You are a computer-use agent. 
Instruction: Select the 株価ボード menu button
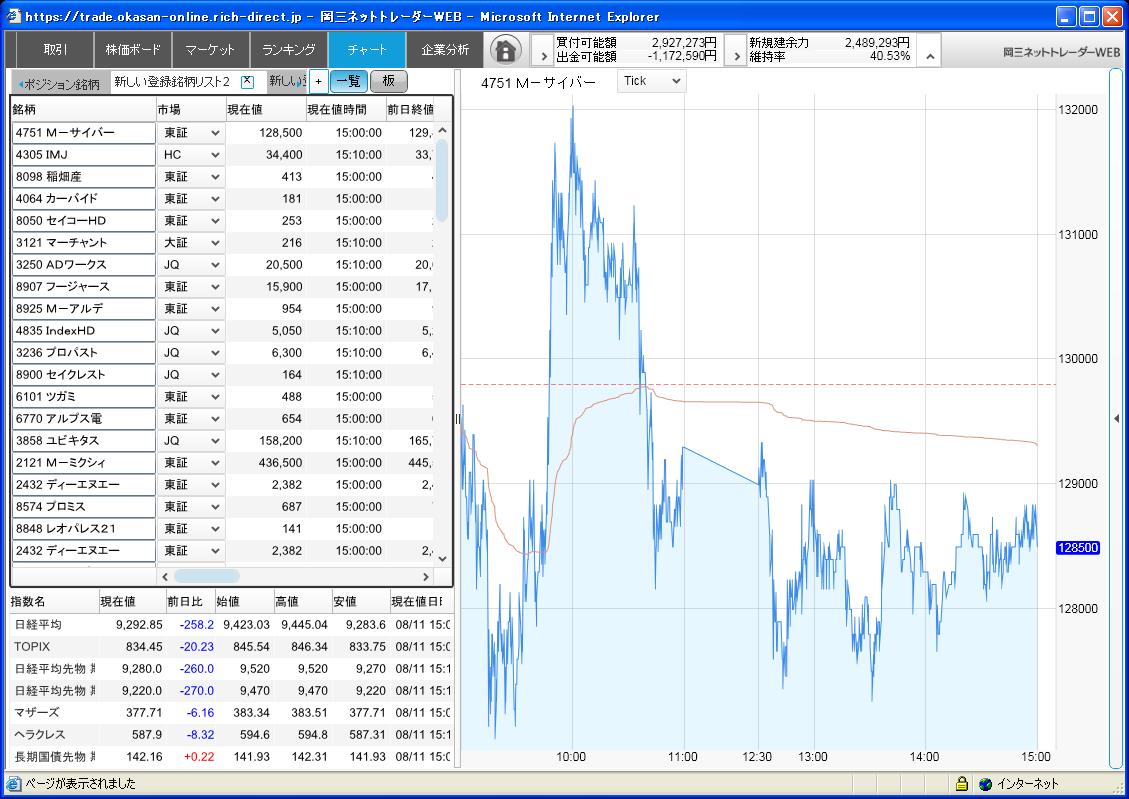[x=132, y=50]
